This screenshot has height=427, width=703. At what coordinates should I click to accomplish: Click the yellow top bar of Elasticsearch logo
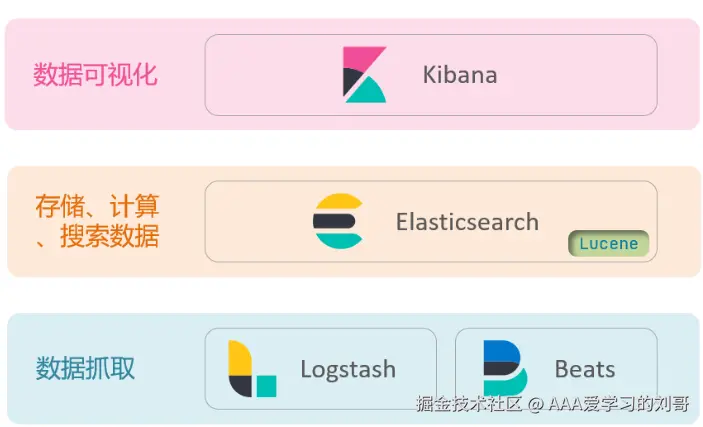click(x=338, y=201)
